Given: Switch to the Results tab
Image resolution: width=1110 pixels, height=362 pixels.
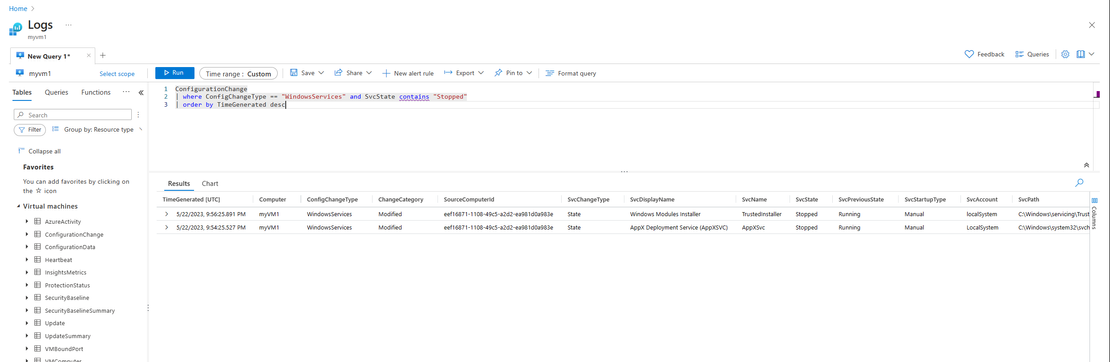Looking at the screenshot, I should click(x=178, y=183).
